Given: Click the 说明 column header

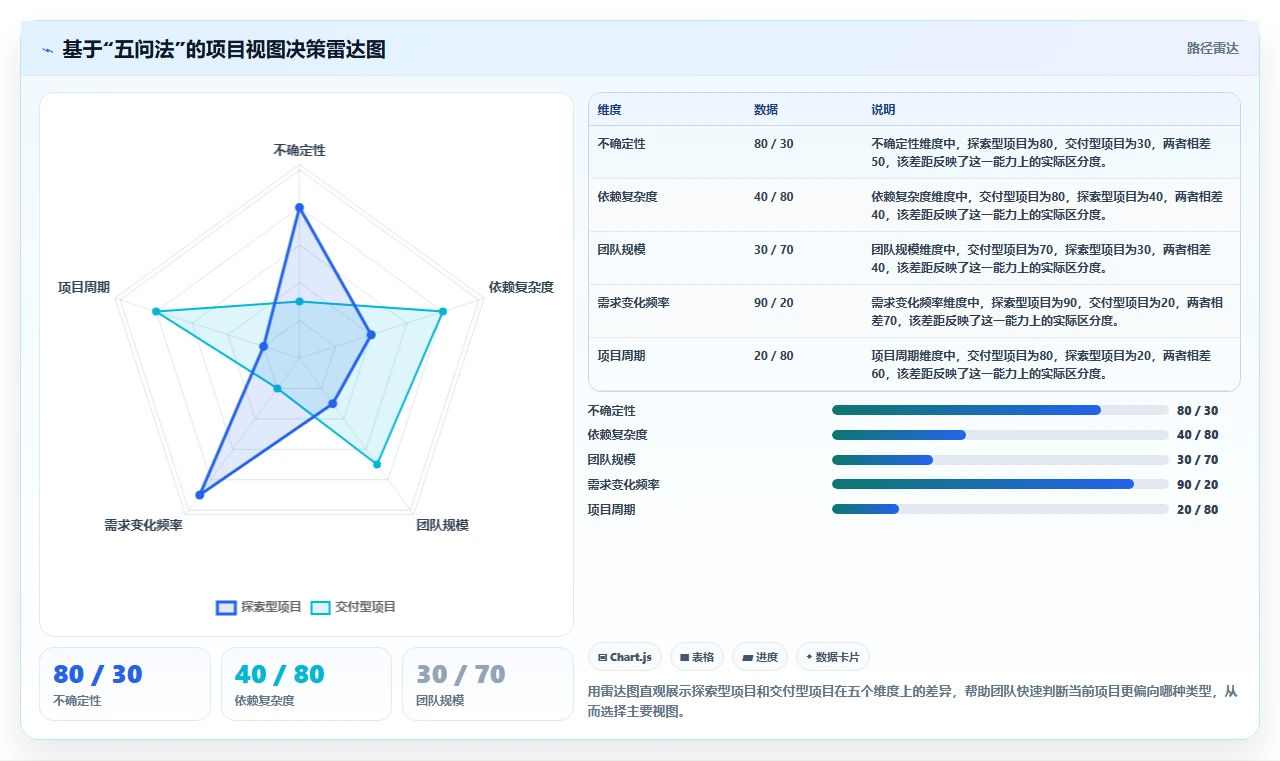Looking at the screenshot, I should coord(883,110).
